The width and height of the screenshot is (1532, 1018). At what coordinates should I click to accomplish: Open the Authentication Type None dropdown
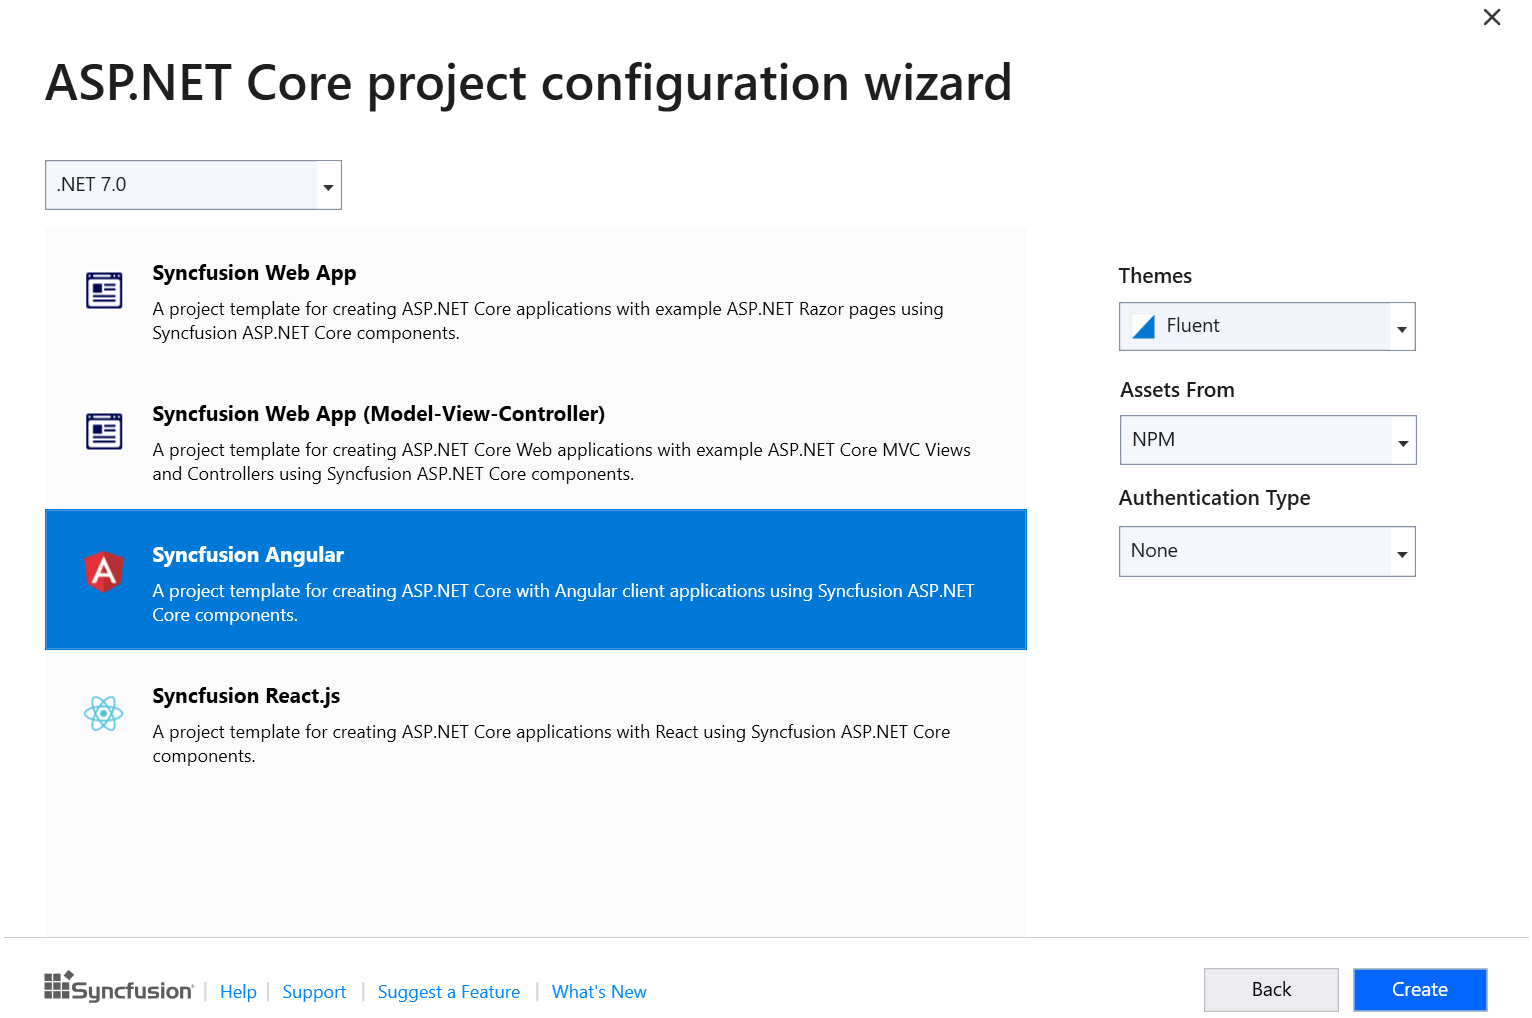tap(1267, 551)
